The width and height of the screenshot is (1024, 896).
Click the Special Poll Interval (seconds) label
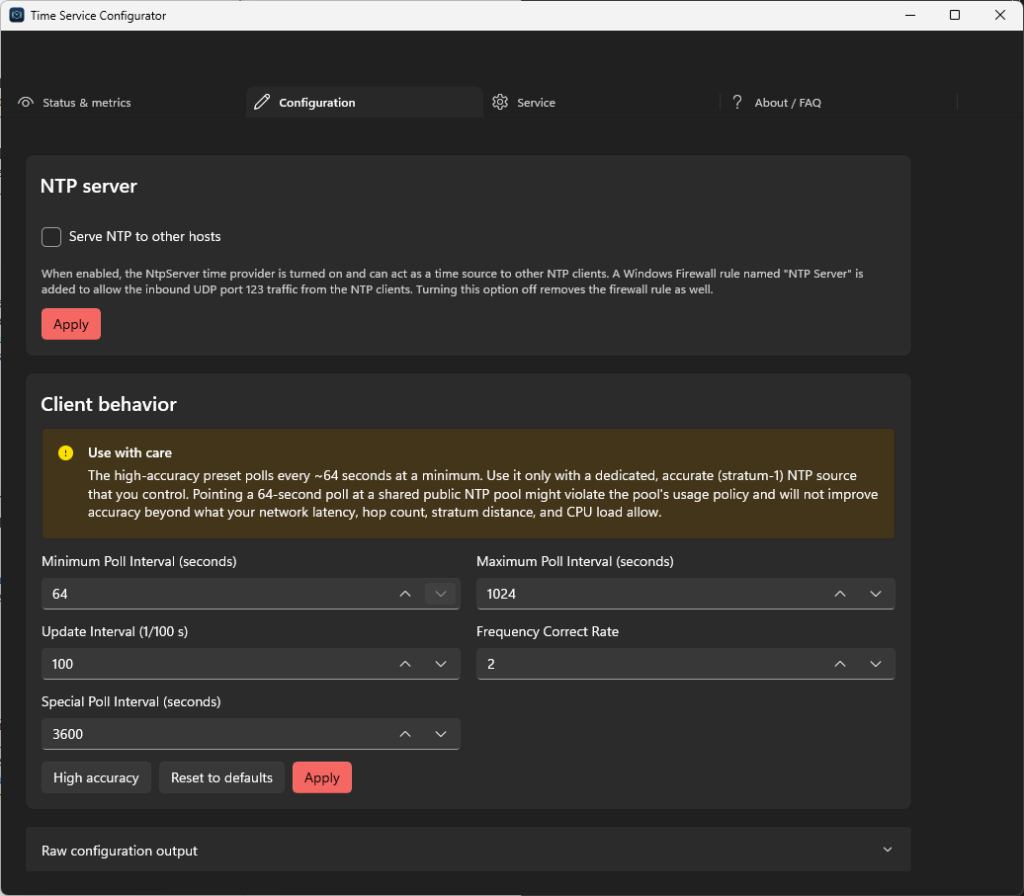(131, 701)
